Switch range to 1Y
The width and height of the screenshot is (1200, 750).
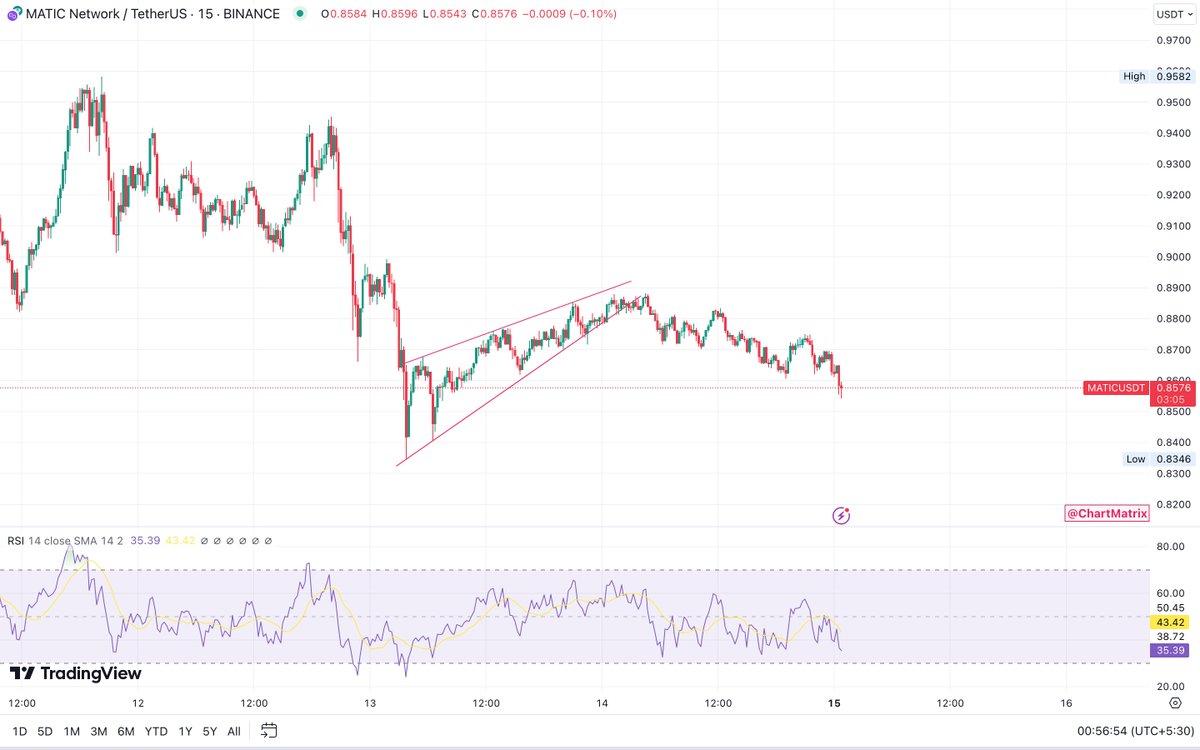tap(185, 731)
